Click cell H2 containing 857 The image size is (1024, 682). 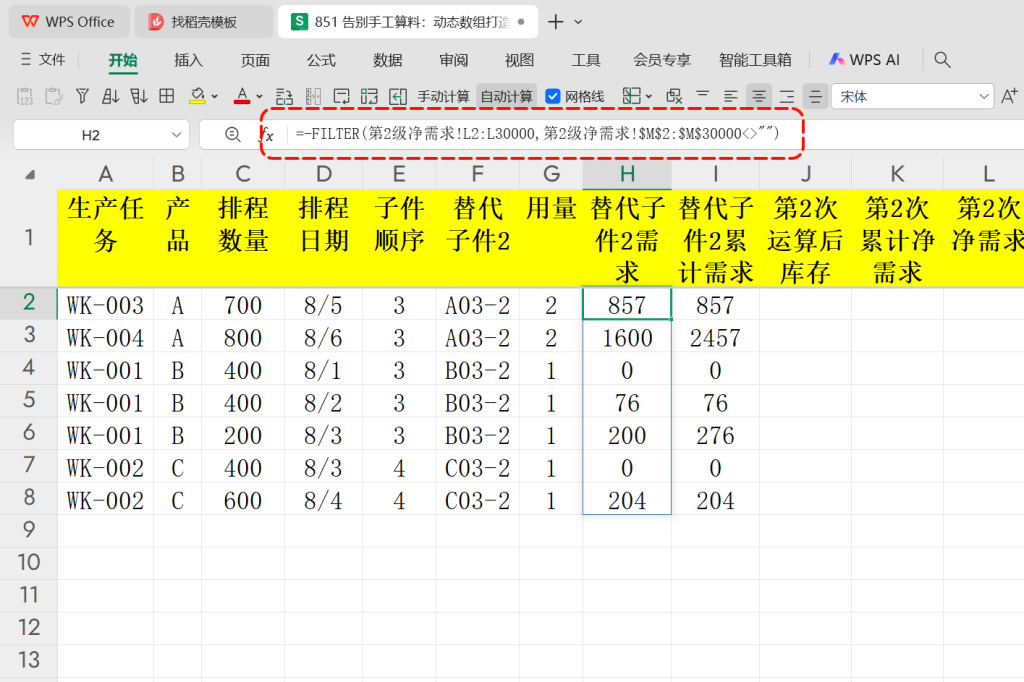click(627, 304)
